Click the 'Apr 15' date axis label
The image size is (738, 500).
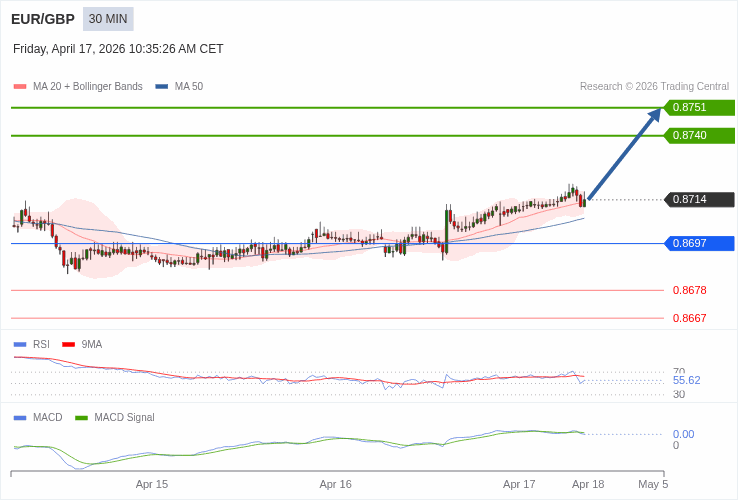tap(152, 484)
